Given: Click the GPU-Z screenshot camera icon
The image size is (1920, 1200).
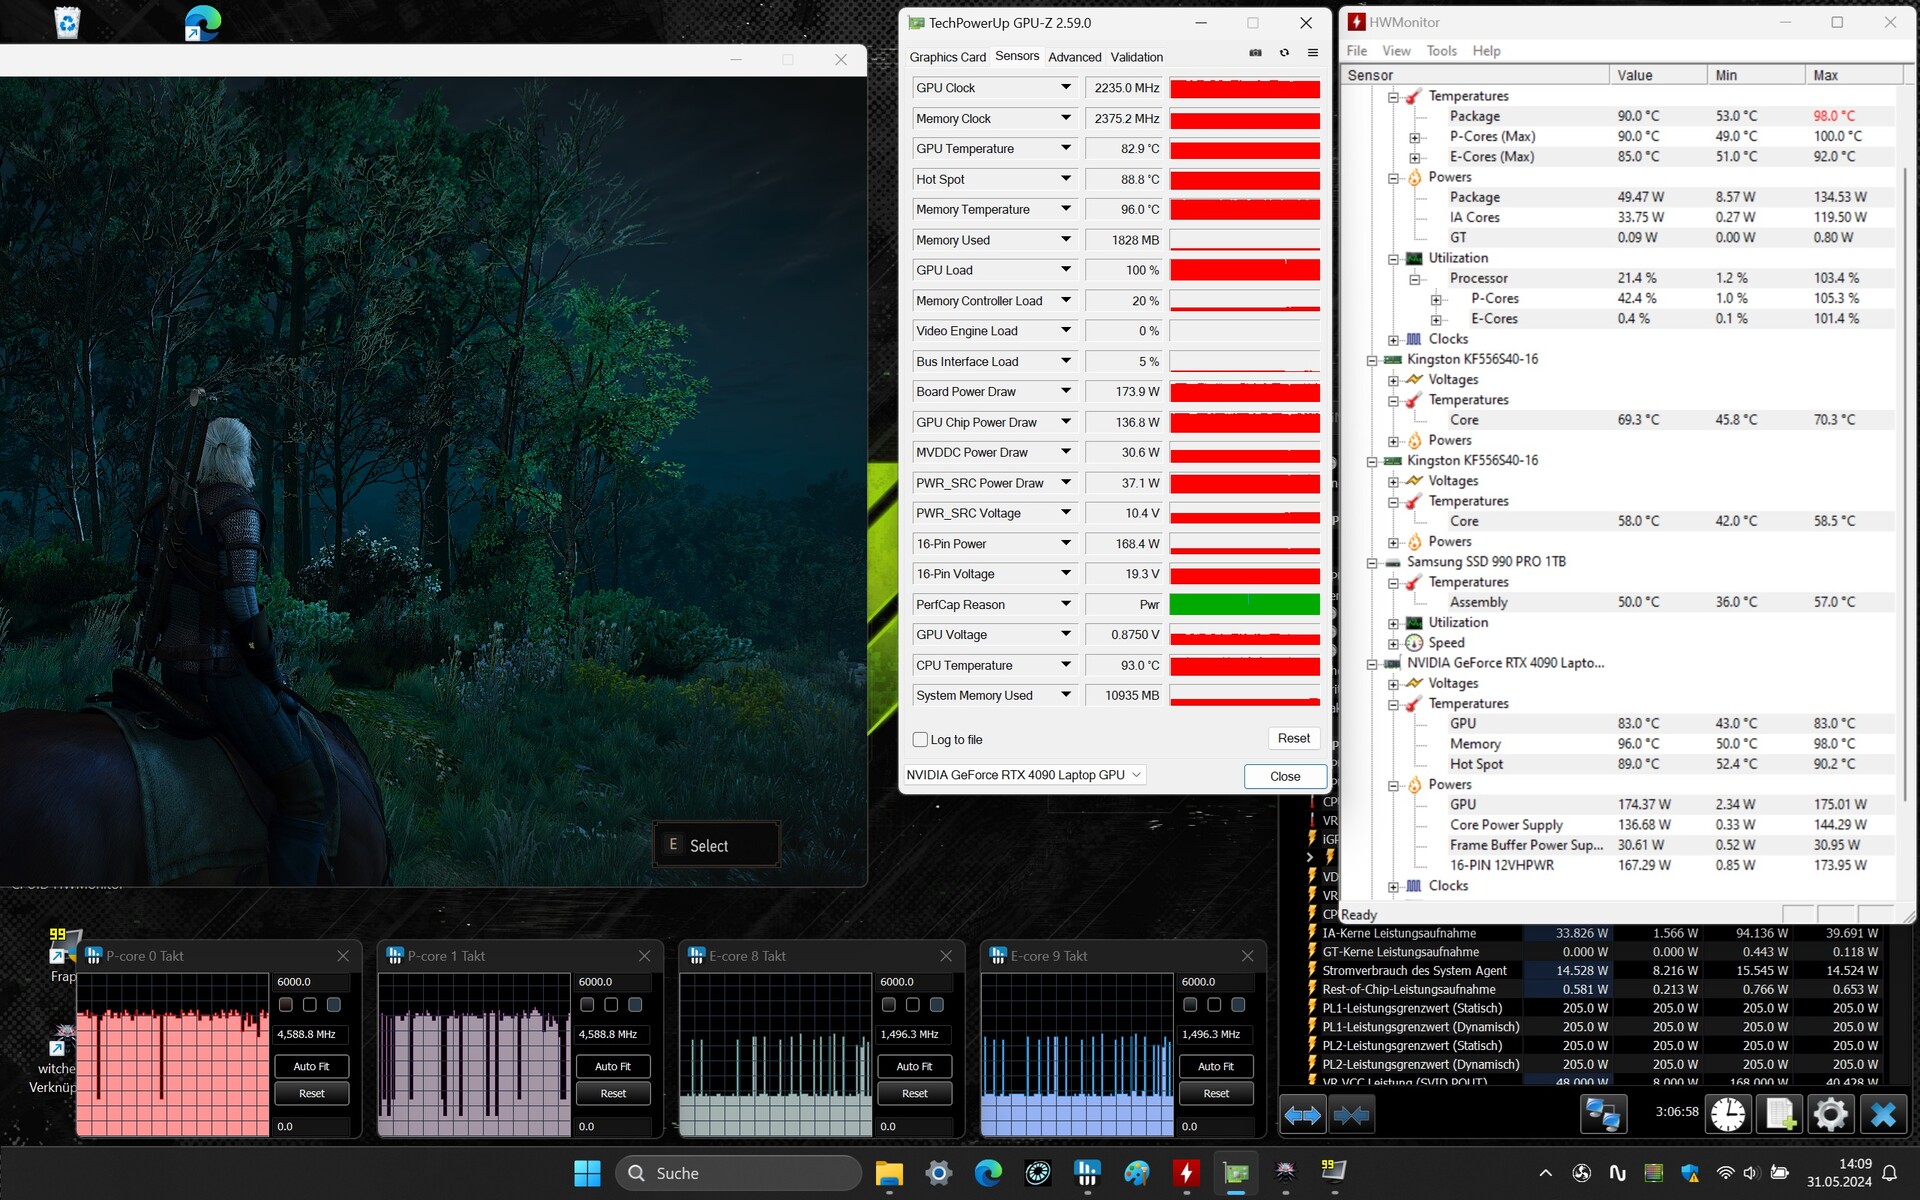Looking at the screenshot, I should (1255, 53).
